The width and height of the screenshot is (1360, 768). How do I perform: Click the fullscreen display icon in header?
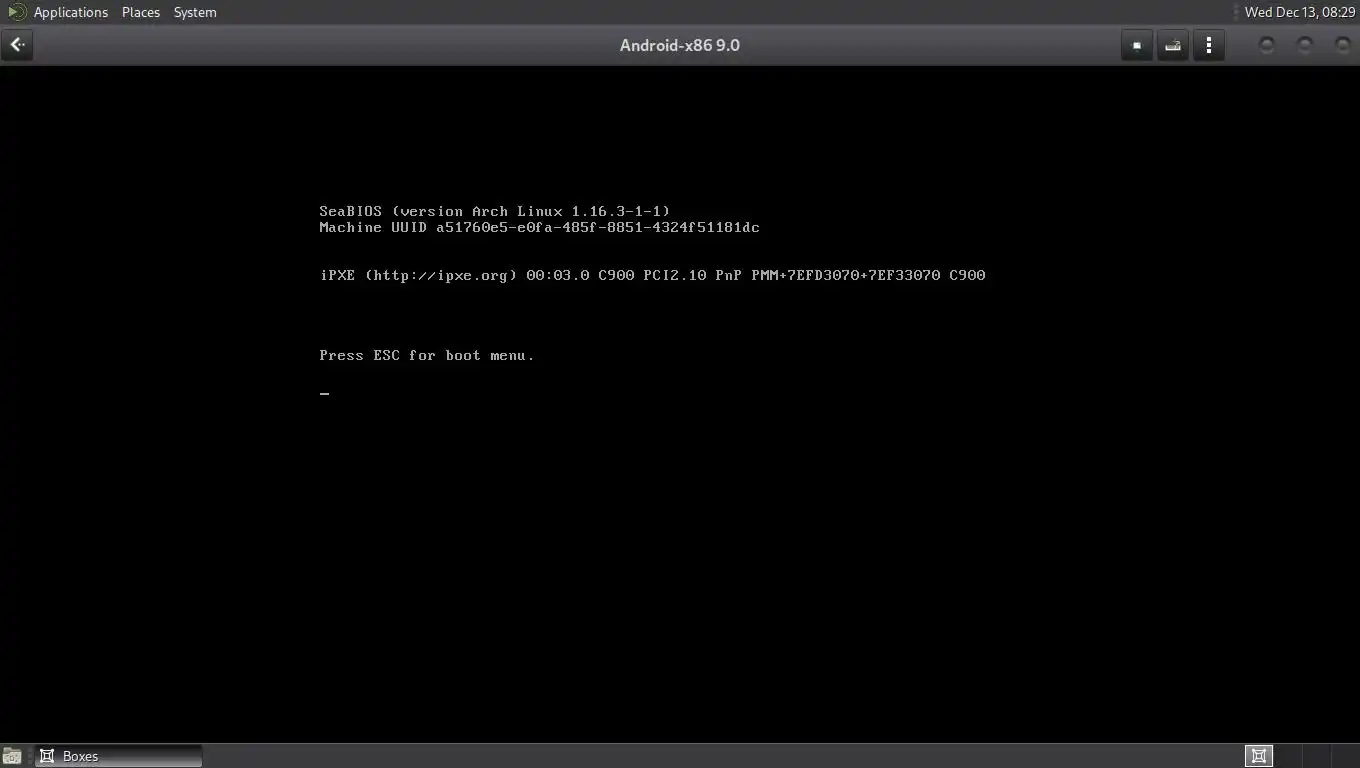tap(1137, 45)
